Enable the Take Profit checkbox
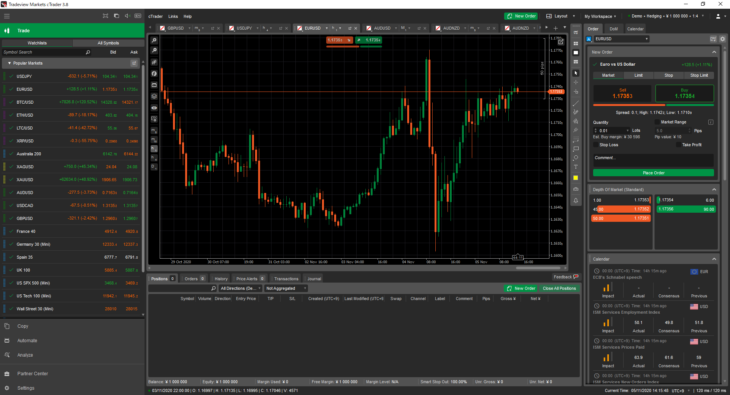730x395 pixels. [678, 145]
